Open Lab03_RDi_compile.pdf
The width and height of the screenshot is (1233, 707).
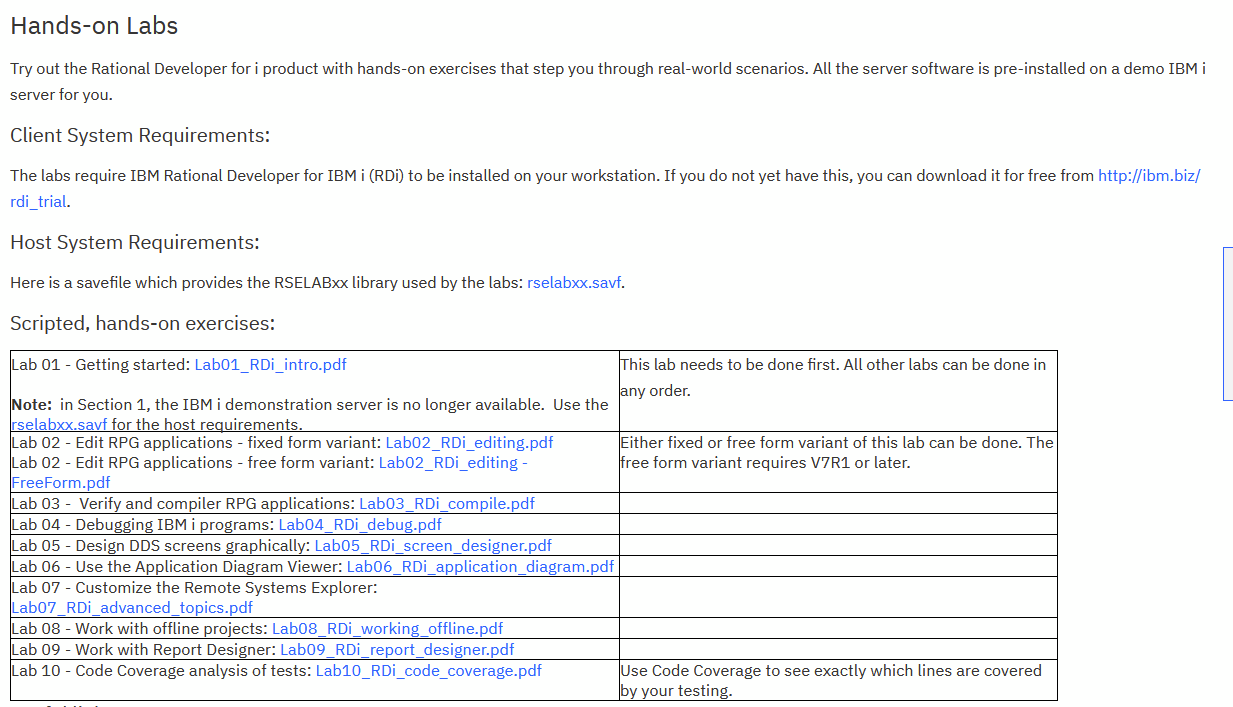447,504
